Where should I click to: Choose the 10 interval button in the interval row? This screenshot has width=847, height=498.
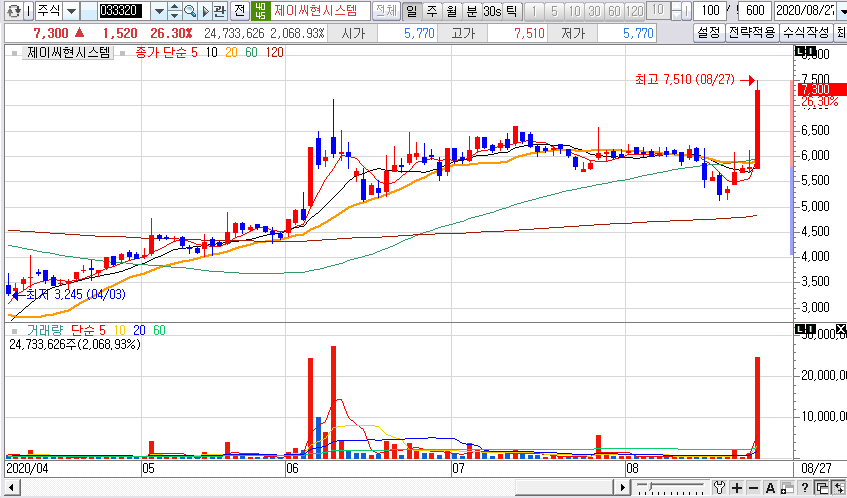(574, 10)
